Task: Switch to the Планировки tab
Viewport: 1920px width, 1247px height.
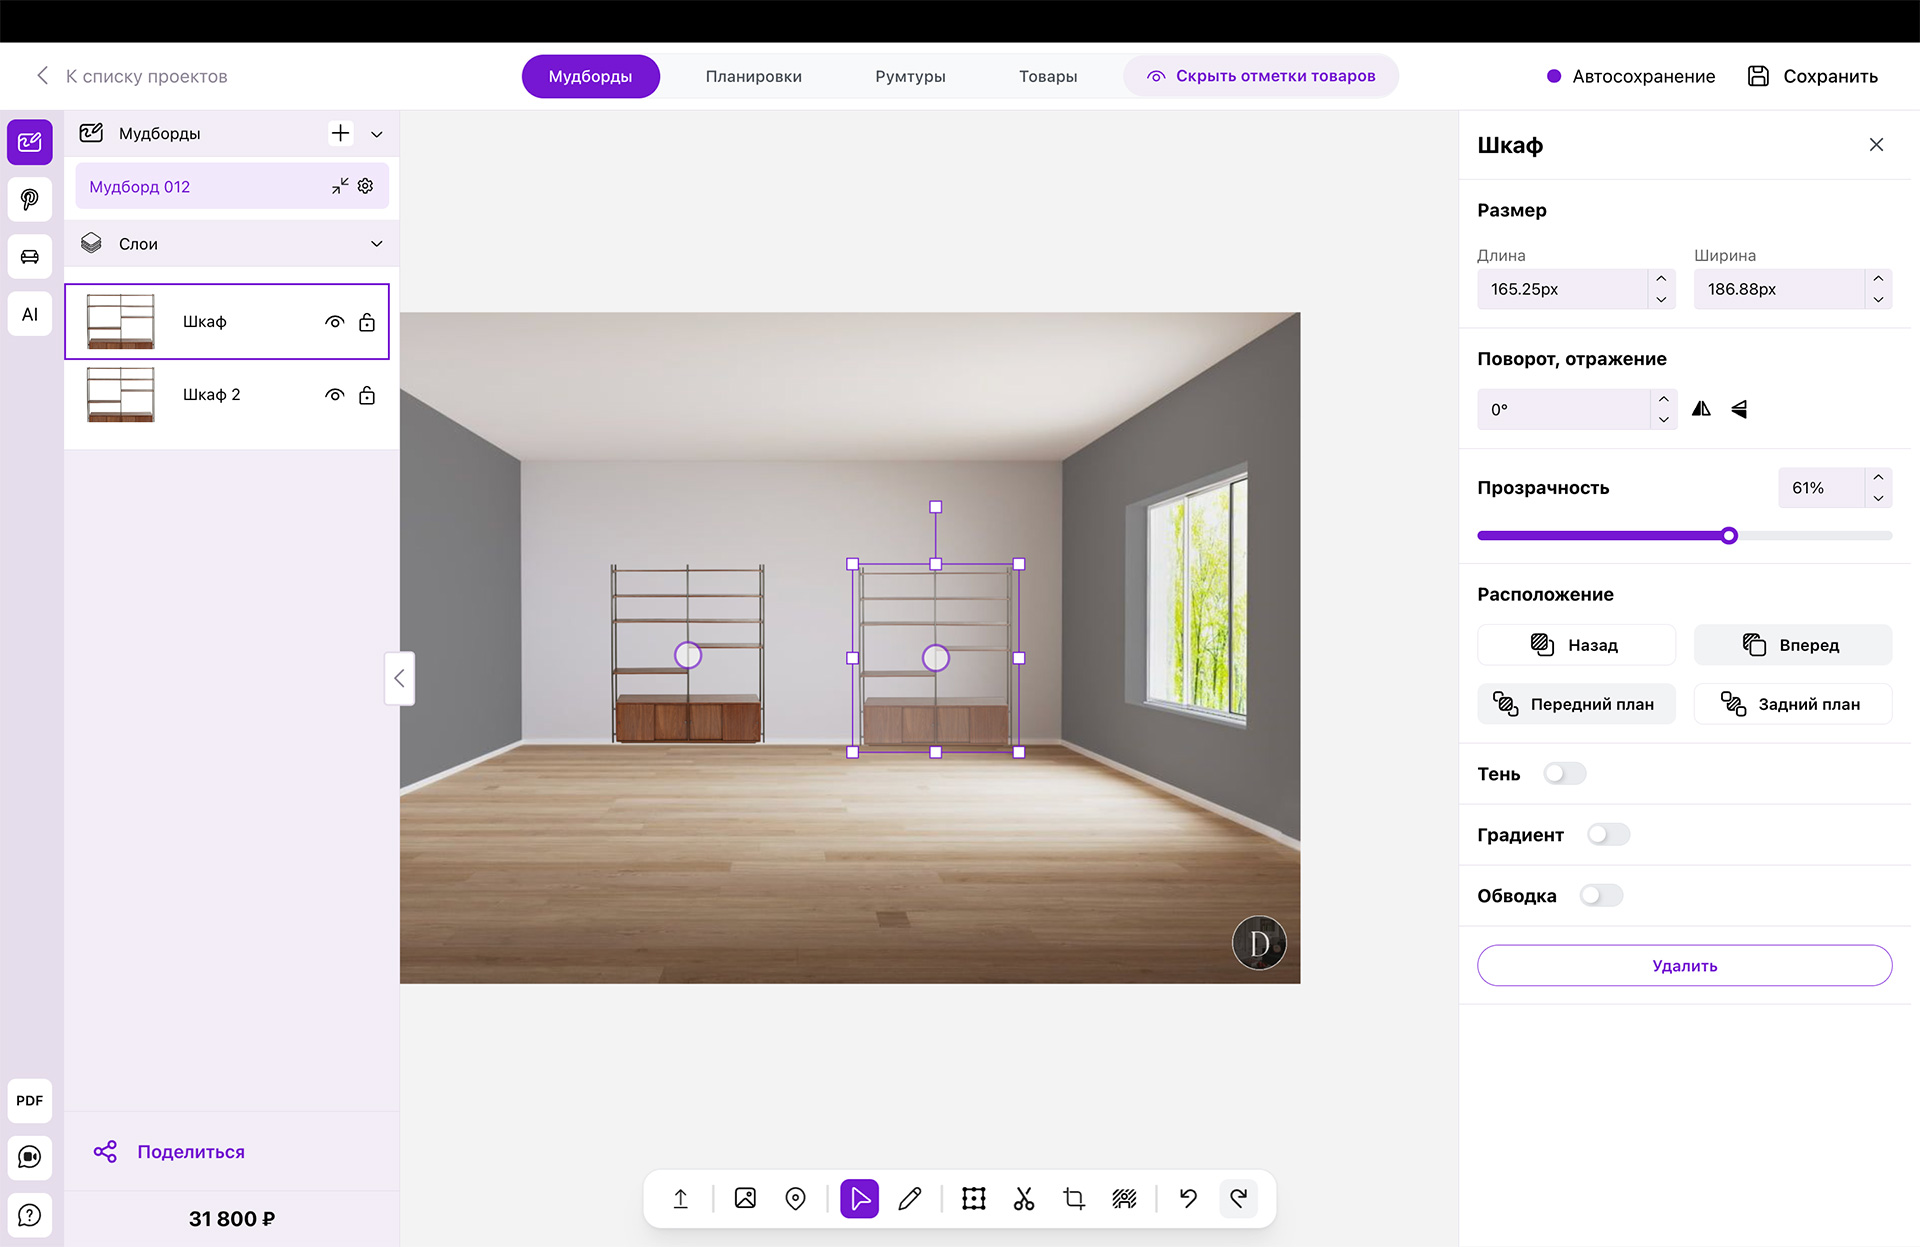Action: 753,76
